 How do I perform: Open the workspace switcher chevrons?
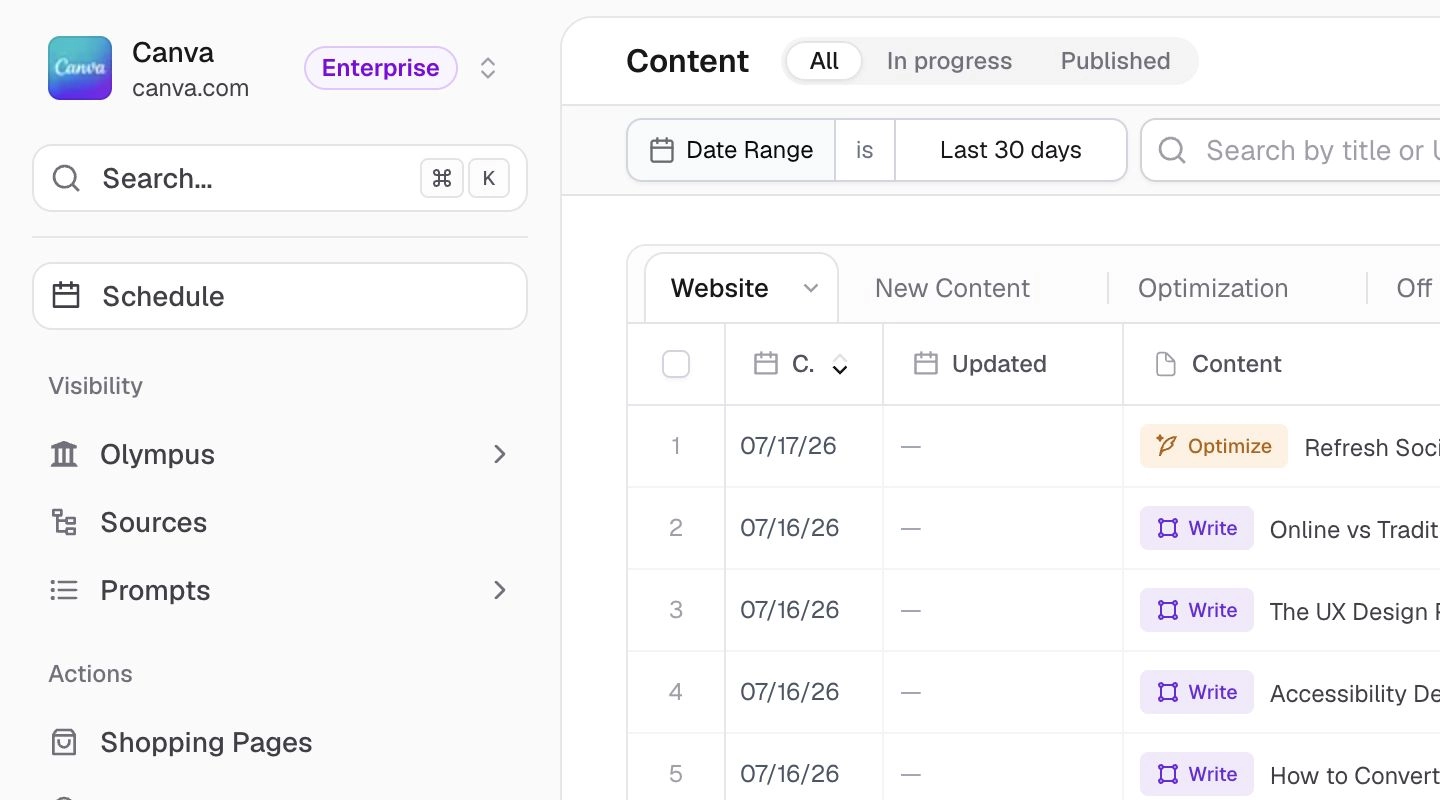pyautogui.click(x=488, y=68)
